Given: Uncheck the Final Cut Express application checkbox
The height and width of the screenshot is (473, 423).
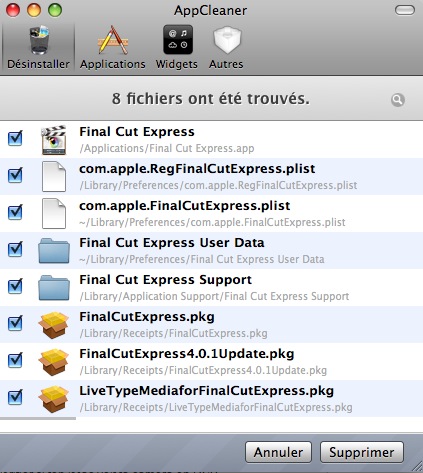Looking at the screenshot, I should pyautogui.click(x=15, y=138).
